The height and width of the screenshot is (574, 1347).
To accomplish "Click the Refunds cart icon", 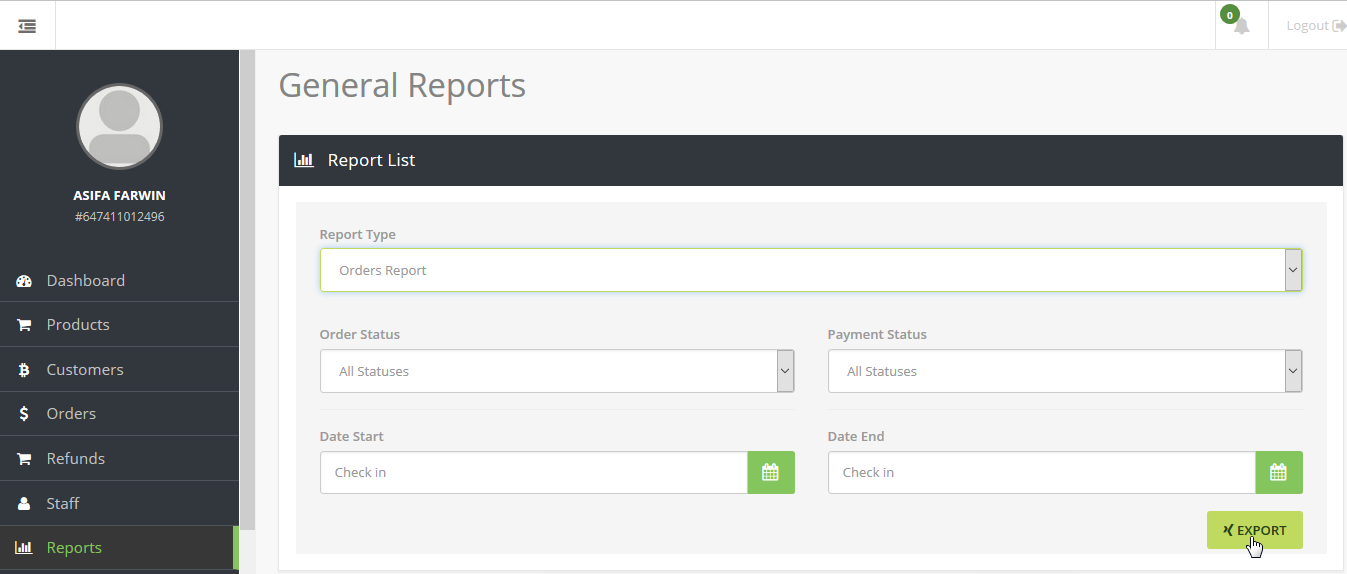I will (24, 459).
